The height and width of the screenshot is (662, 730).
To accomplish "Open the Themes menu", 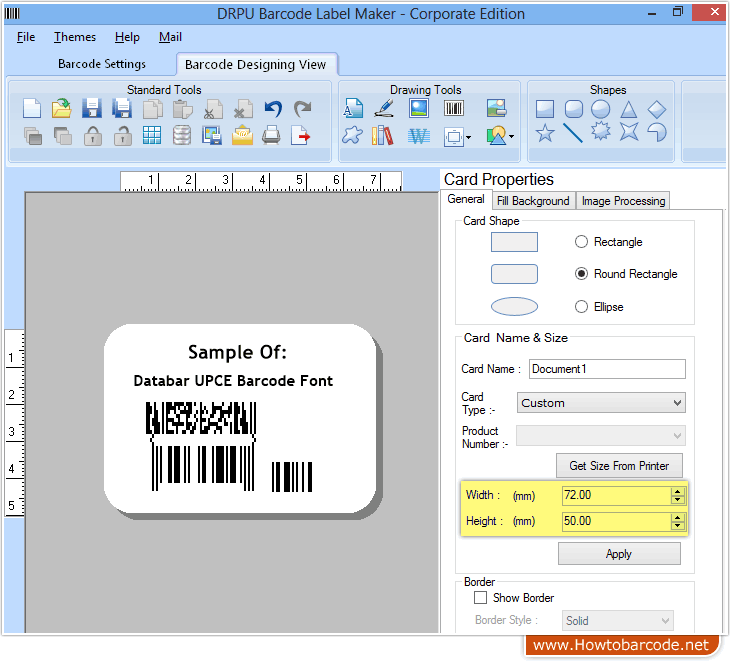I will [74, 37].
